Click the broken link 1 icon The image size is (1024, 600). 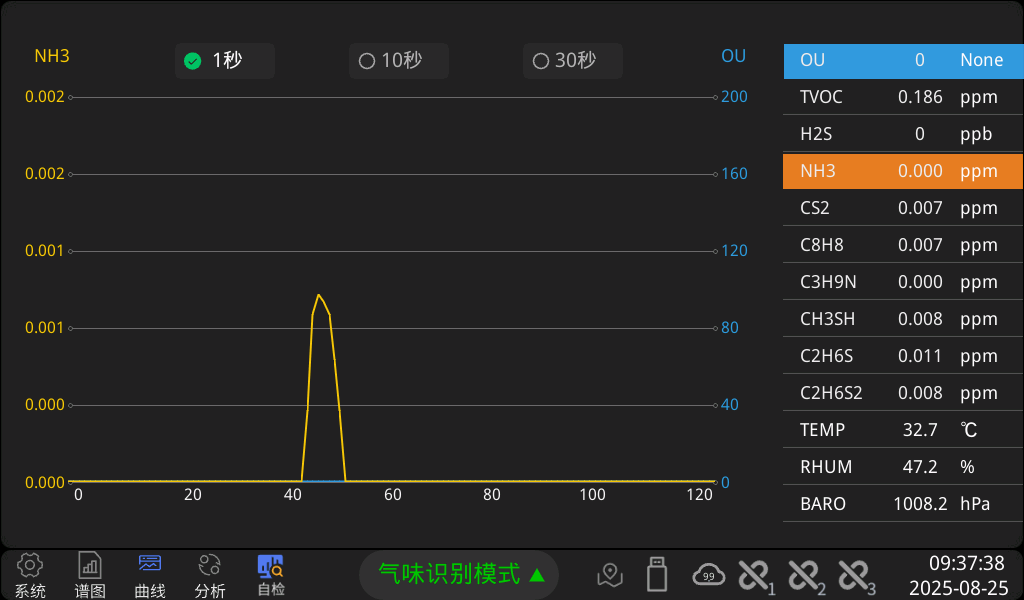coord(755,575)
